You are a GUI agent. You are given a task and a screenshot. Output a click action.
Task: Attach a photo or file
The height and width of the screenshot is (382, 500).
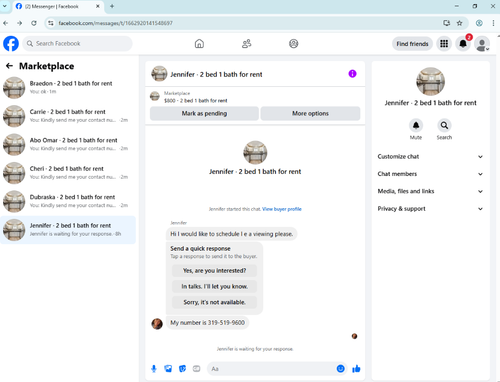(168, 369)
